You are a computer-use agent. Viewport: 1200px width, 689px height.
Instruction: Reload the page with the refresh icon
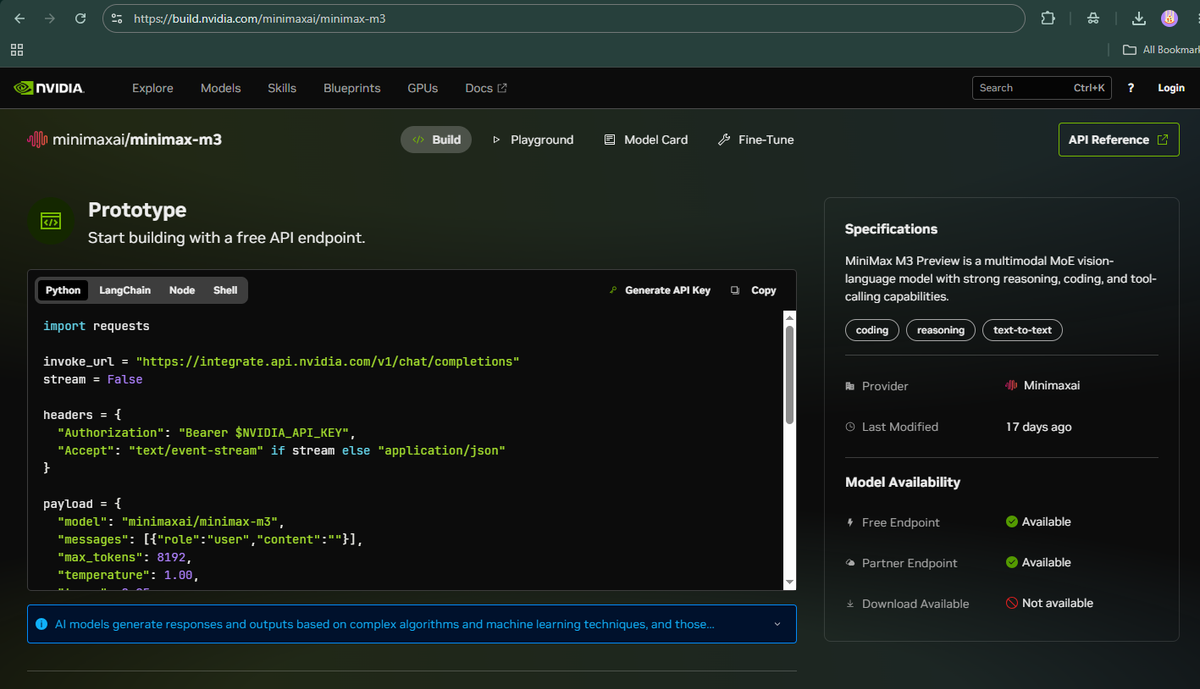click(x=81, y=18)
